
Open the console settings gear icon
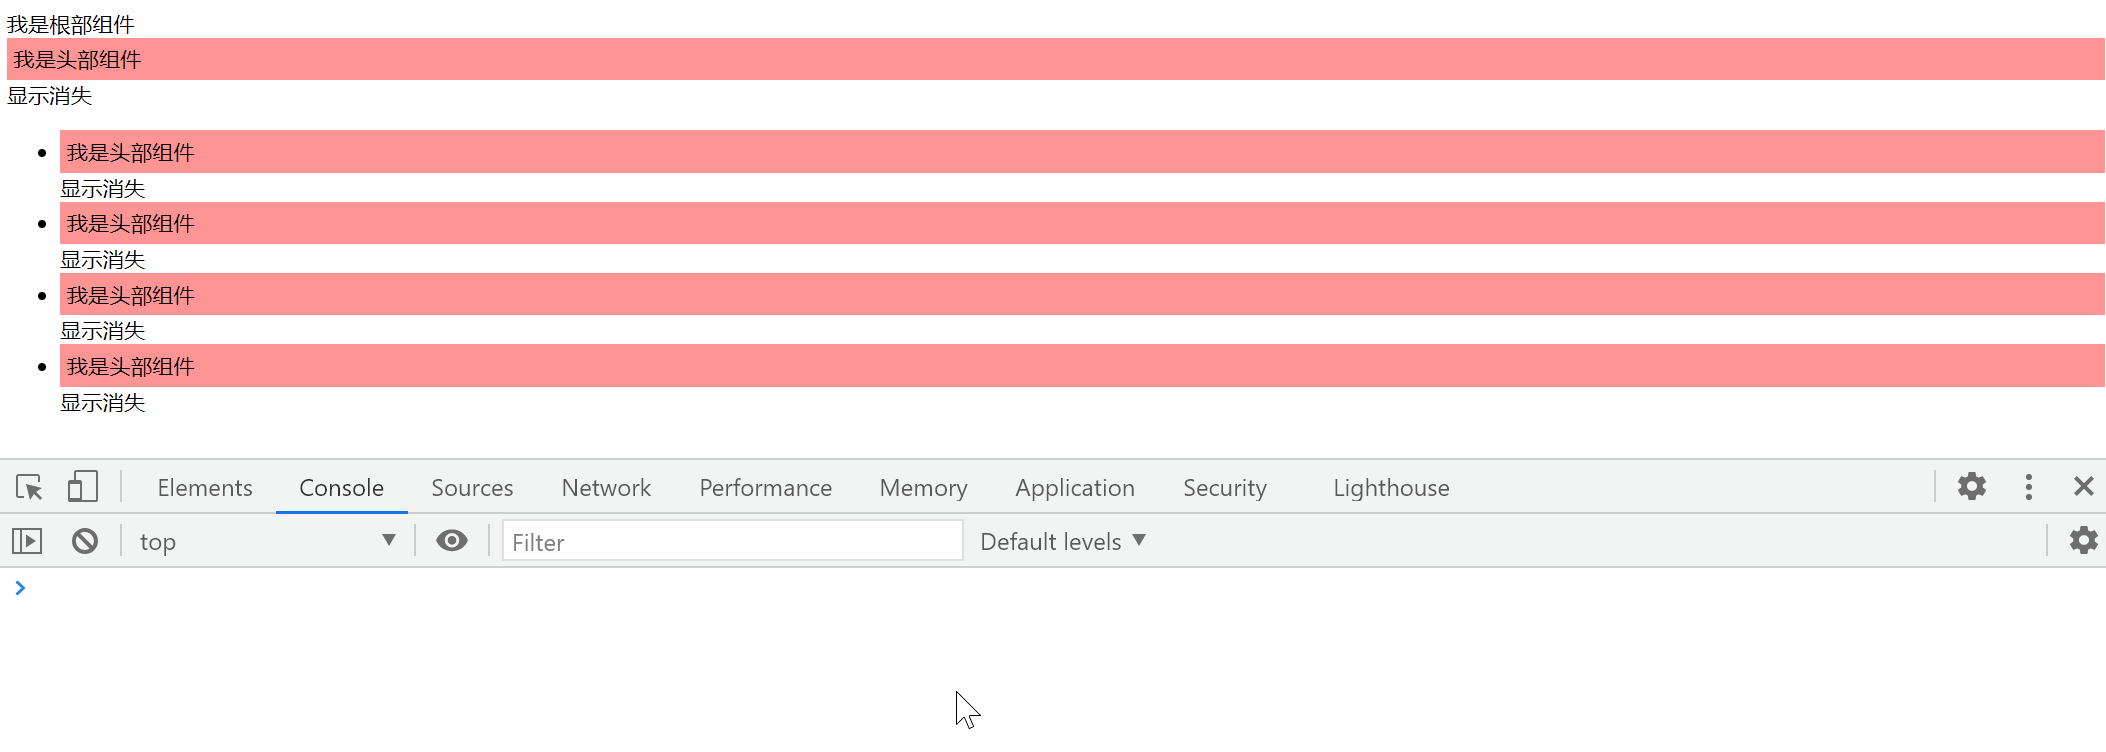coord(2083,541)
